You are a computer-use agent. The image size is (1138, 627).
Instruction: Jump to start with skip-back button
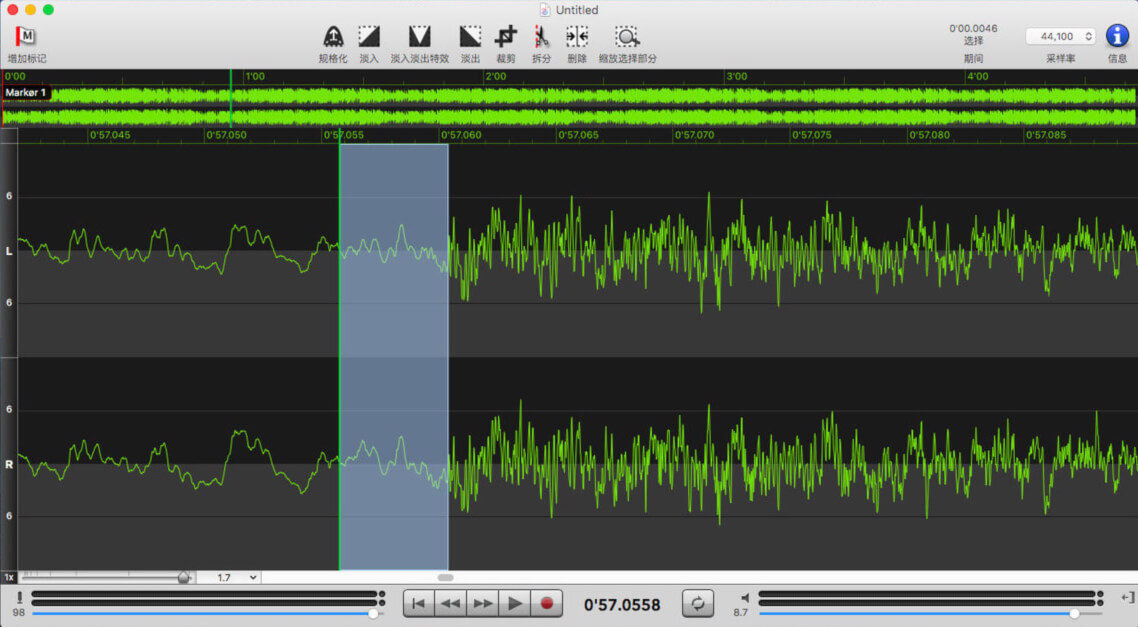click(419, 604)
